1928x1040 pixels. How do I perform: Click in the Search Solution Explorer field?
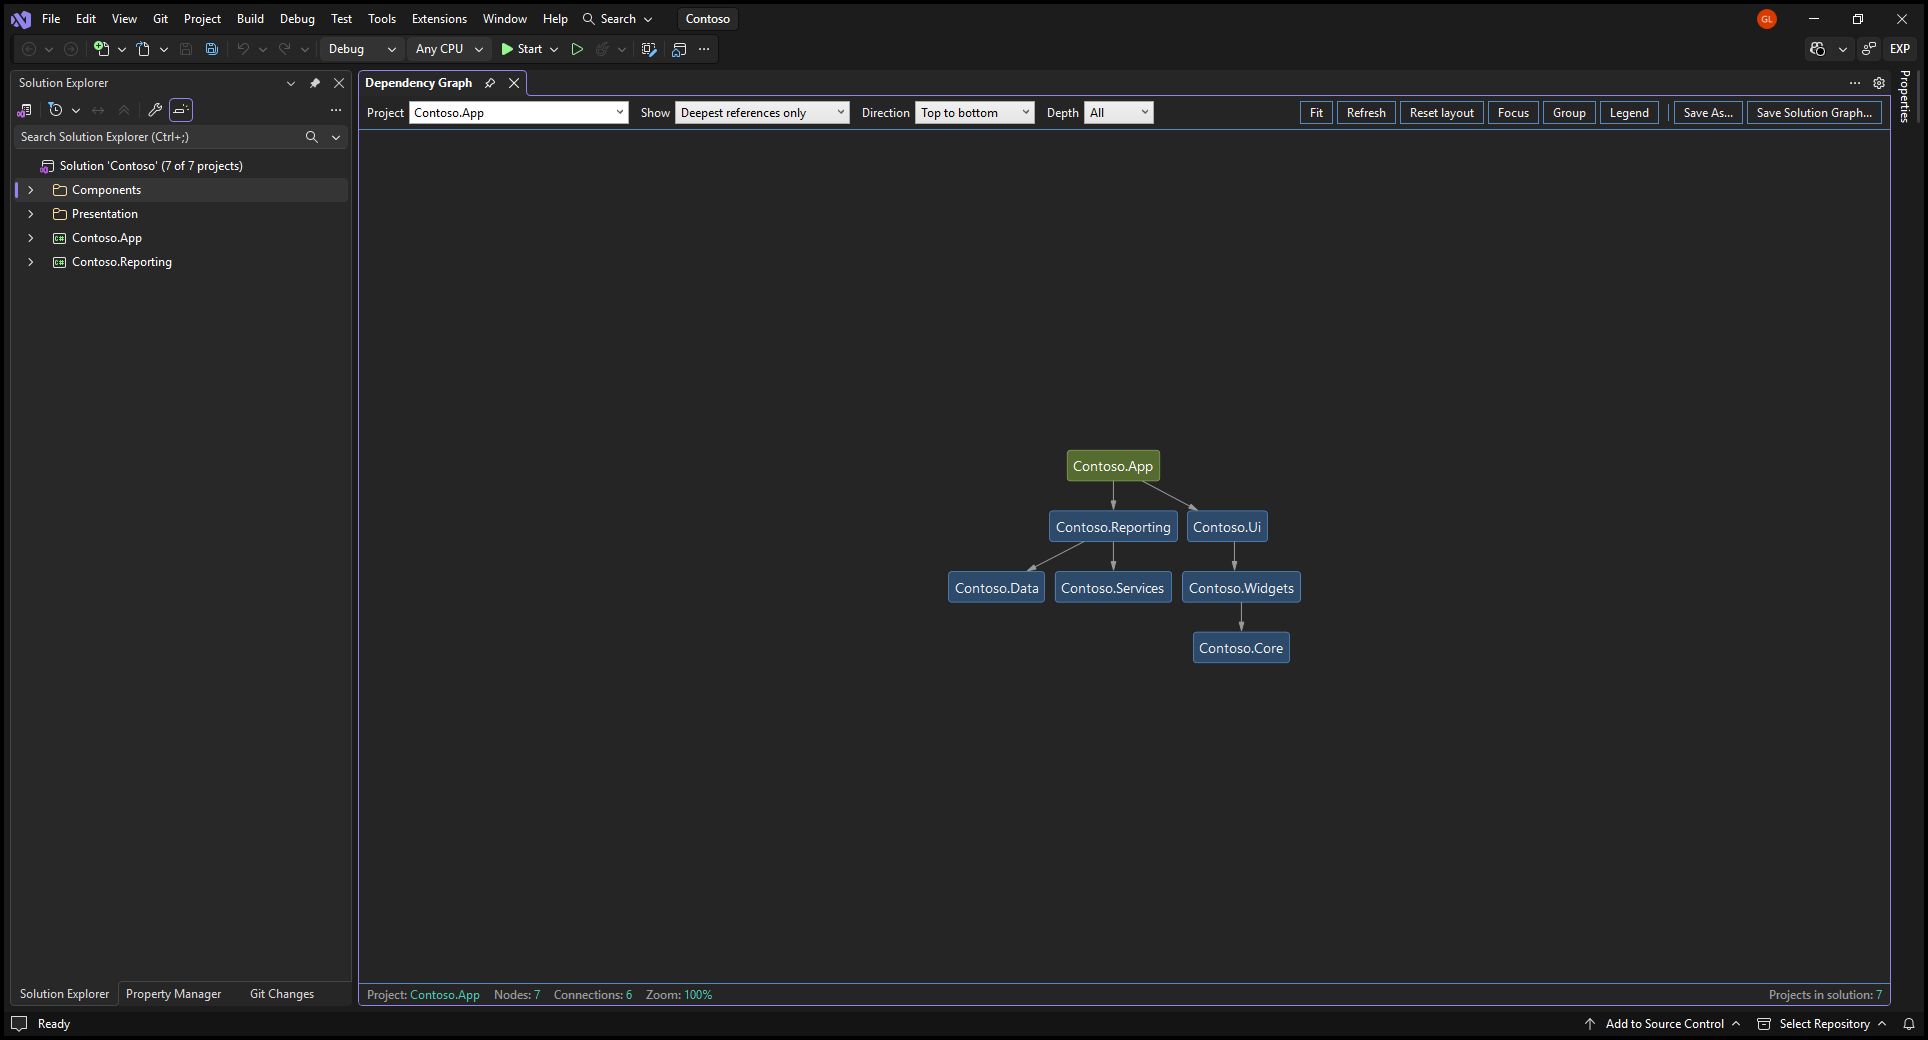[160, 137]
